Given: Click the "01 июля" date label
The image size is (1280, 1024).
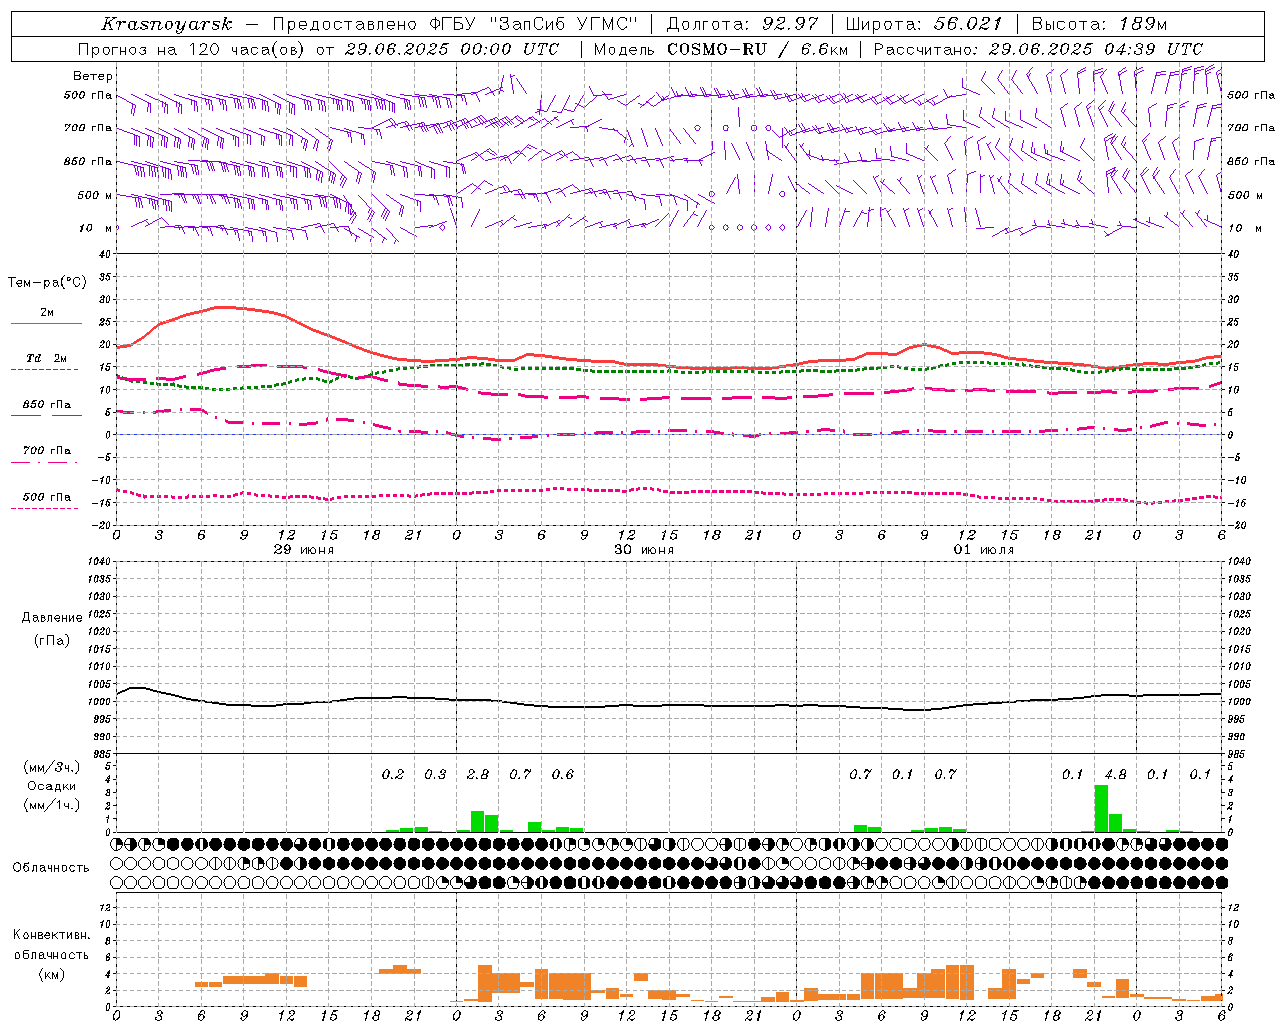Looking at the screenshot, I should click(983, 550).
